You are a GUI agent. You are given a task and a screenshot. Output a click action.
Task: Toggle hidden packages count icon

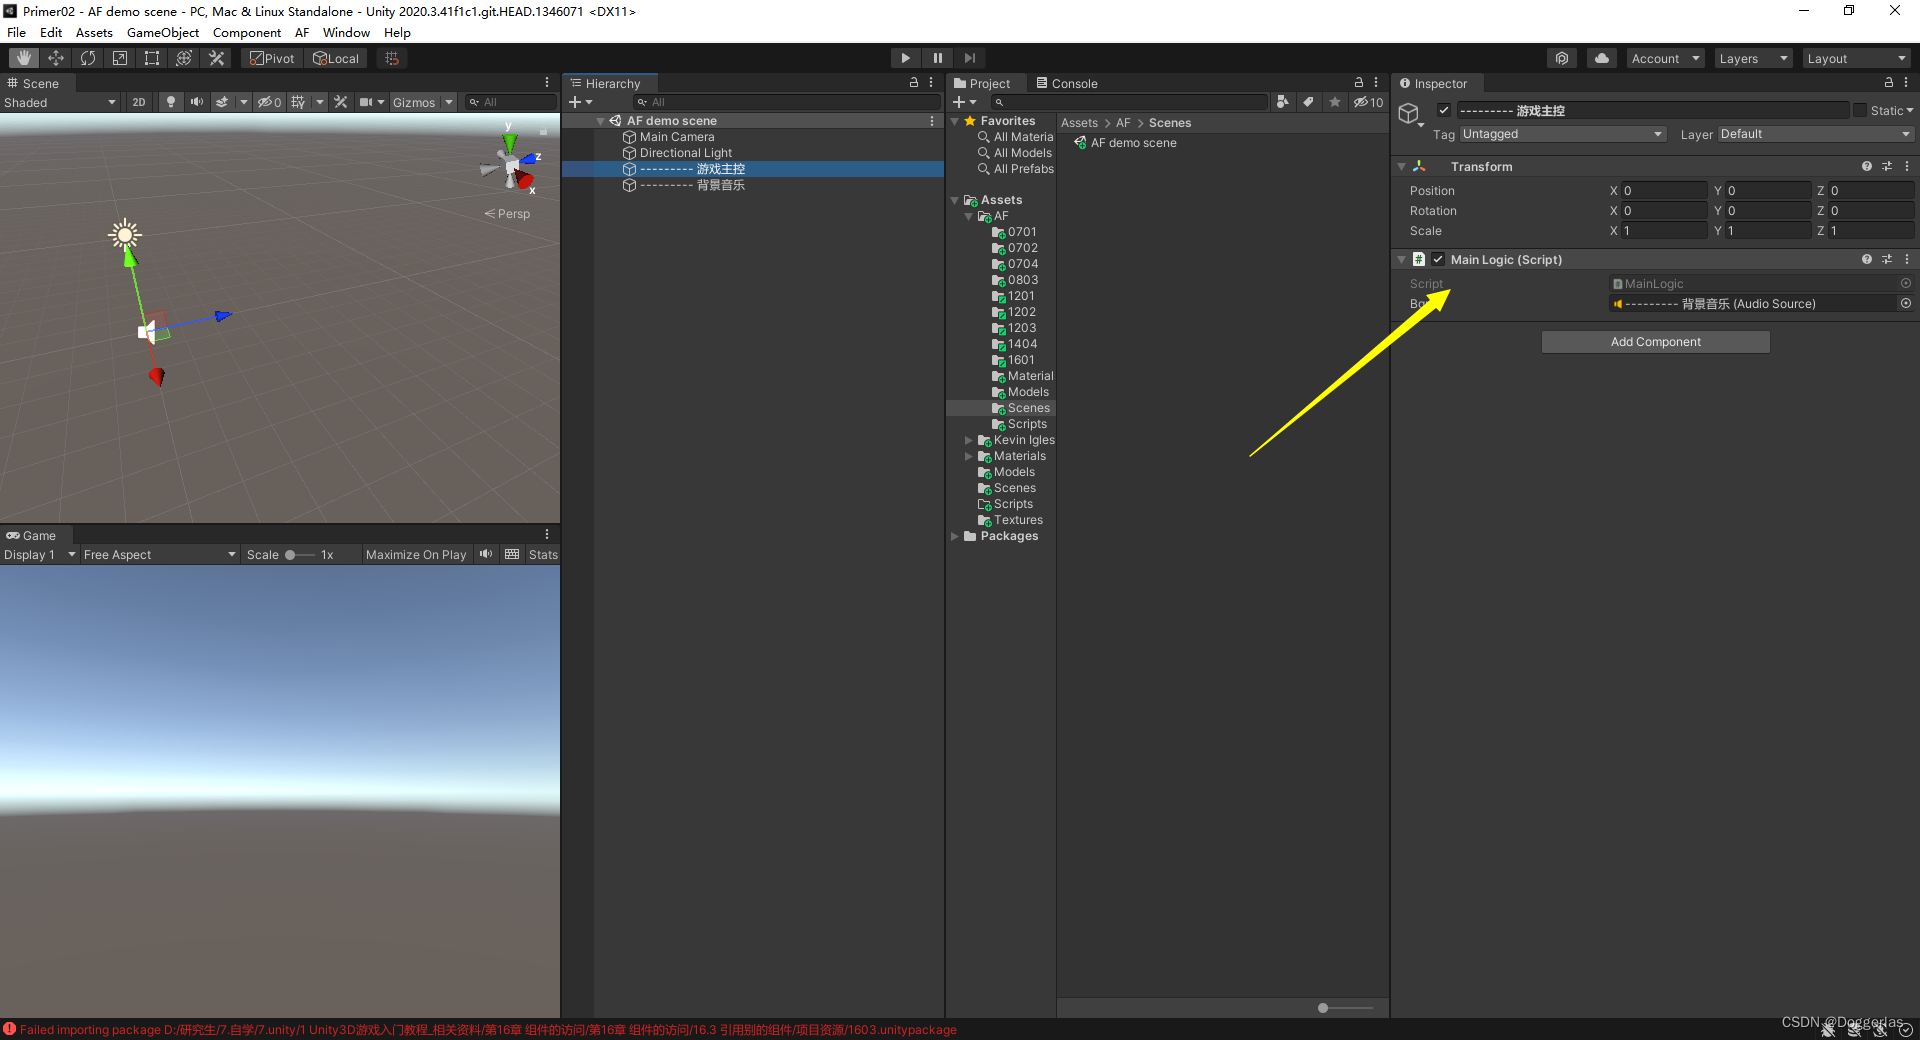(x=1368, y=102)
